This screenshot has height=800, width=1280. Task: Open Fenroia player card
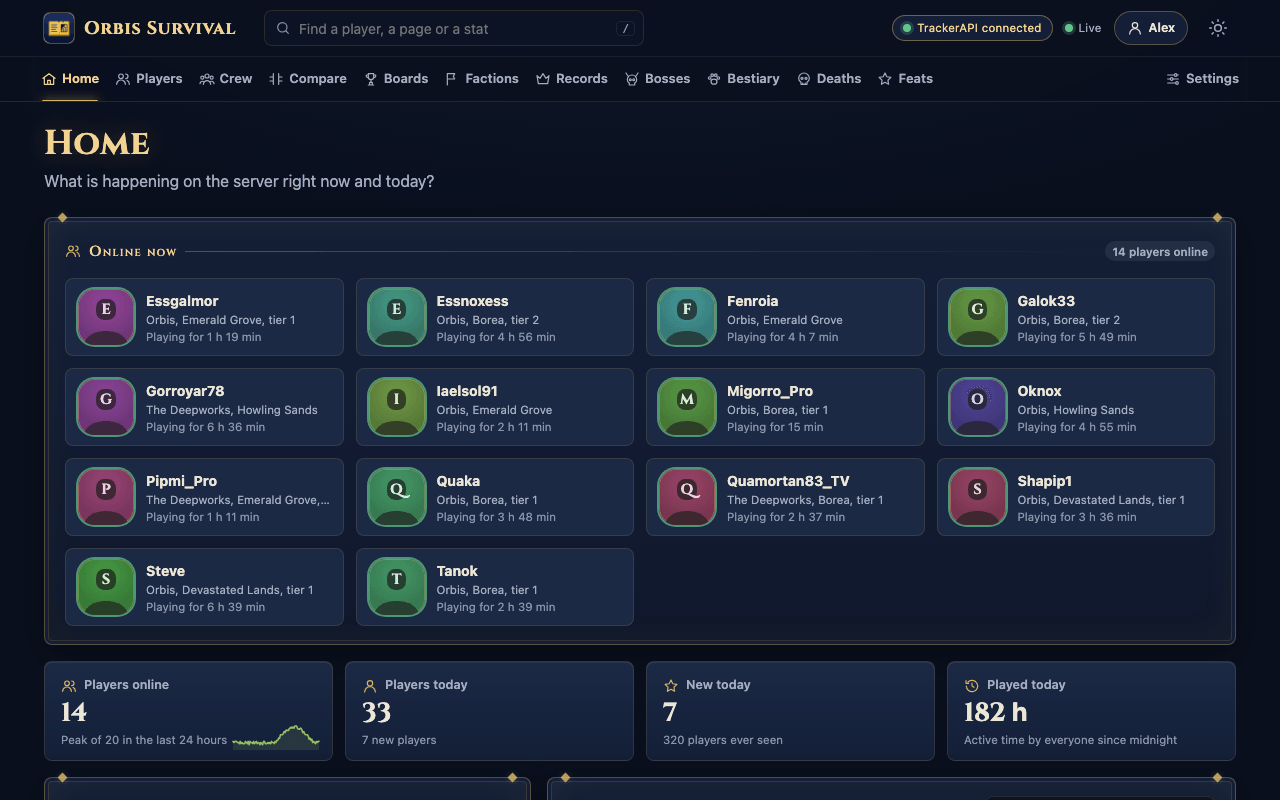click(785, 317)
